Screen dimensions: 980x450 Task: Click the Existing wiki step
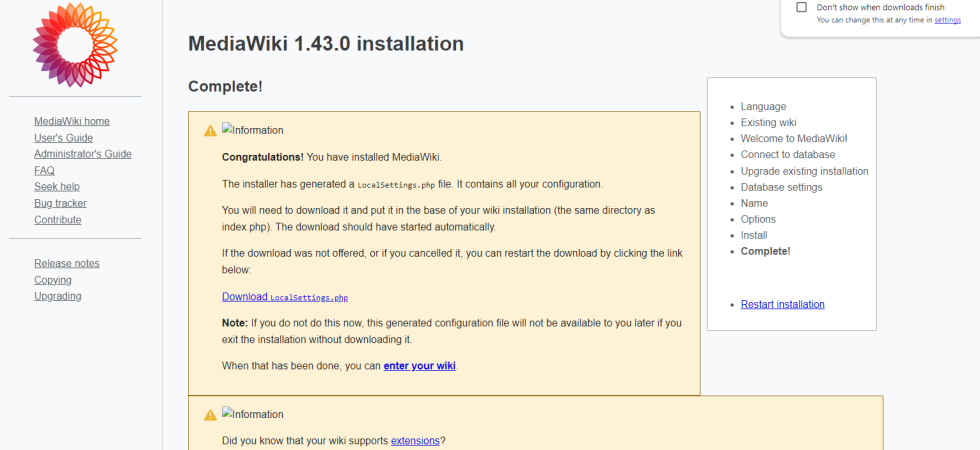click(x=768, y=122)
